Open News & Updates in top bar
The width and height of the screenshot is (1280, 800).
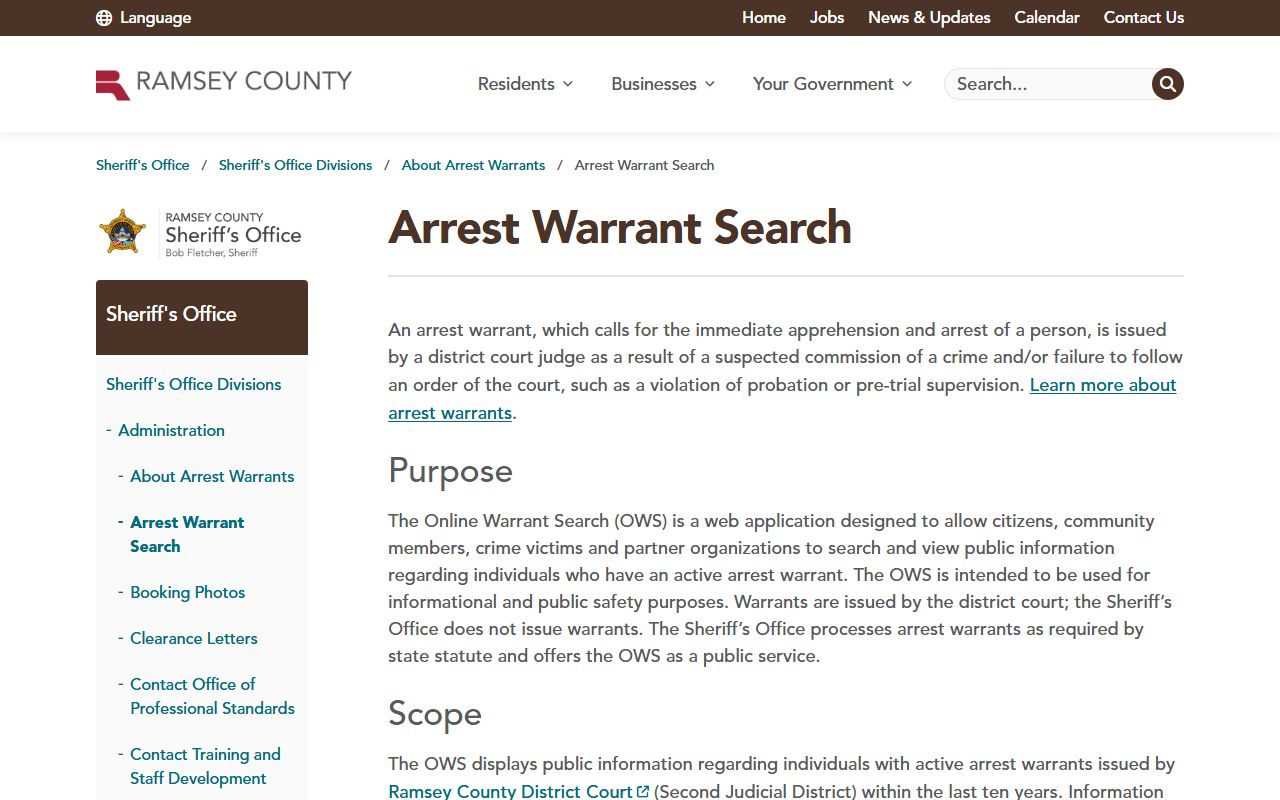[929, 18]
